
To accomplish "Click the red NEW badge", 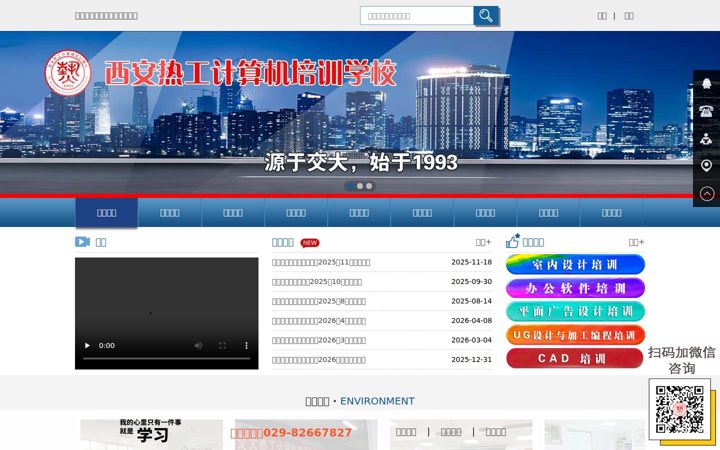I will [x=310, y=242].
